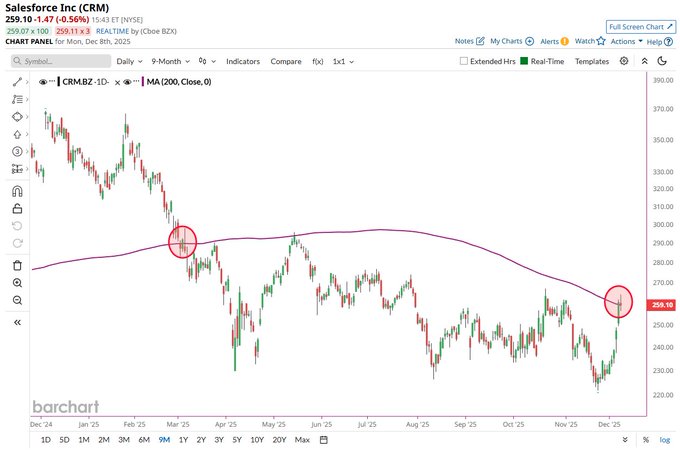
Task: Select the magnet snap tool
Action: click(x=17, y=191)
